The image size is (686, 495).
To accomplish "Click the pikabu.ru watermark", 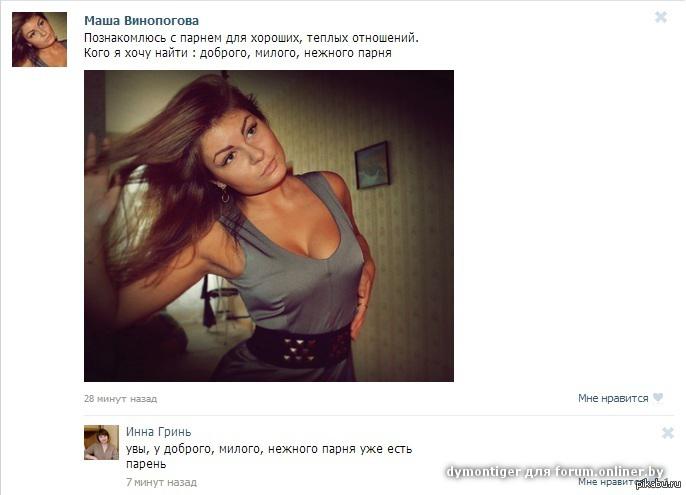I will click(658, 484).
